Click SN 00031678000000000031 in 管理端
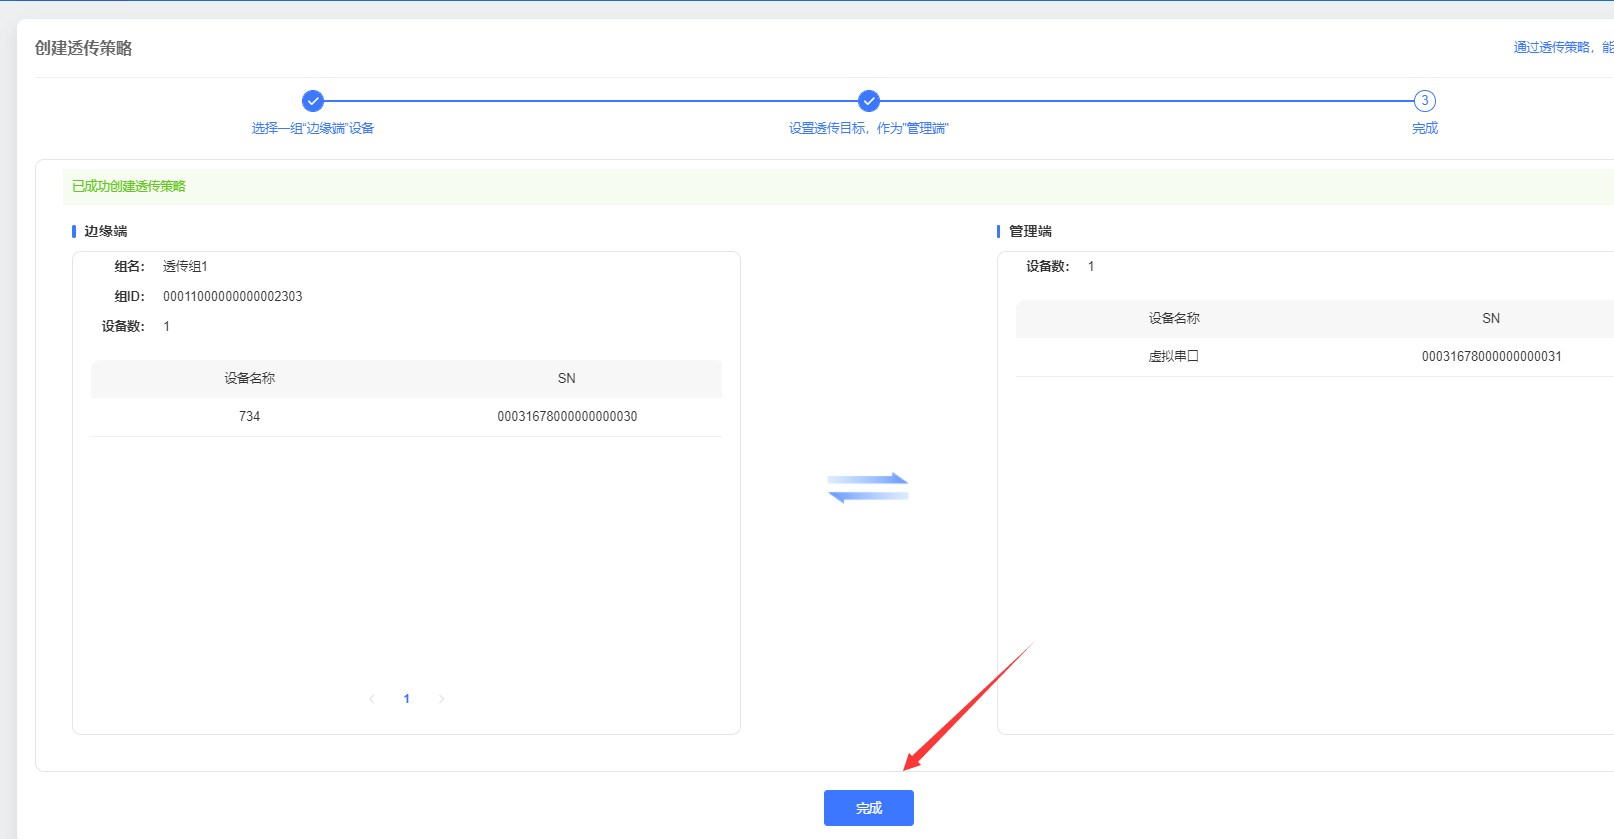Viewport: 1614px width, 839px height. coord(1491,356)
